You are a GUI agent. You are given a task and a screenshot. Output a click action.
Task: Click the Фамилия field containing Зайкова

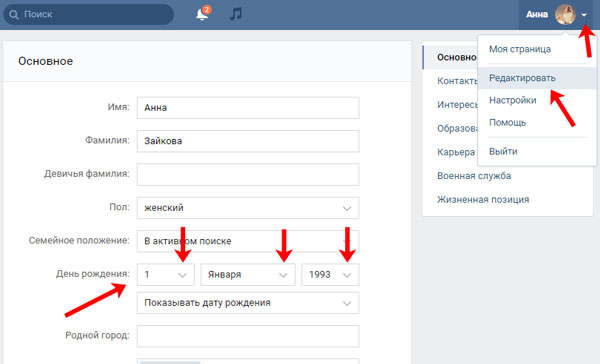248,141
